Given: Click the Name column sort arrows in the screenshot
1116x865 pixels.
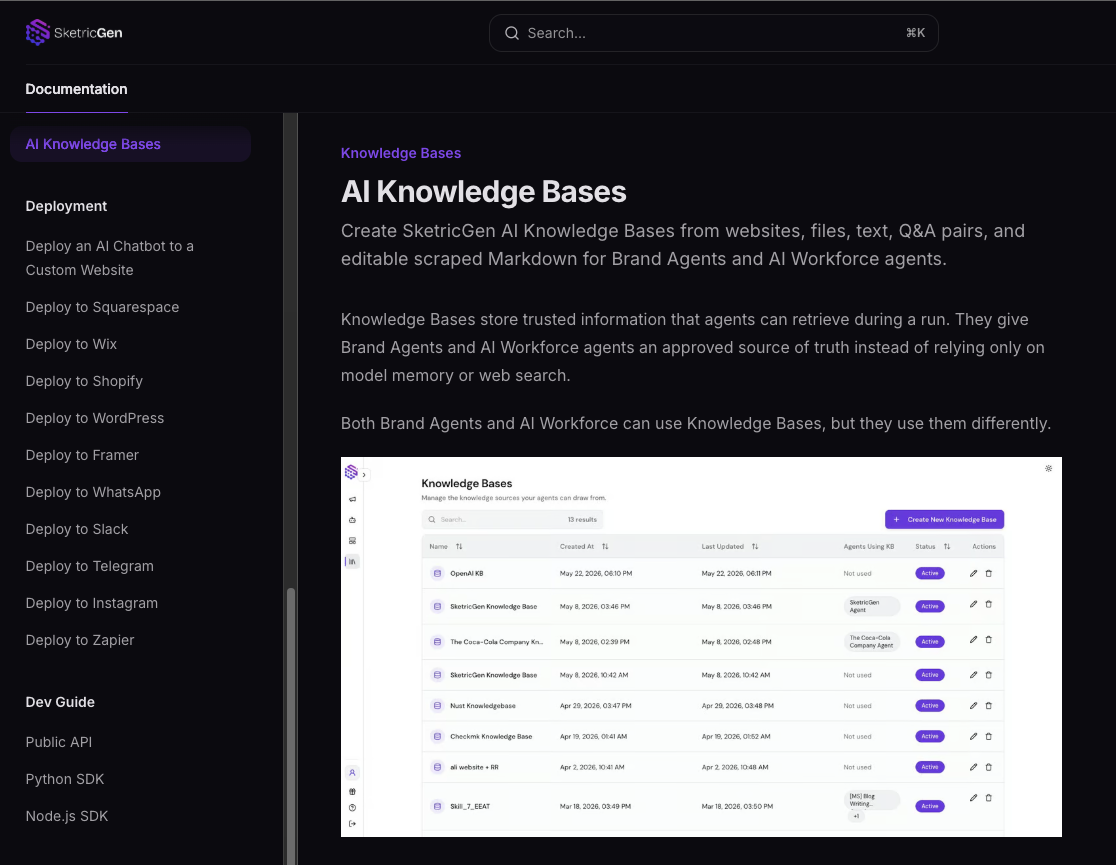Looking at the screenshot, I should (459, 547).
